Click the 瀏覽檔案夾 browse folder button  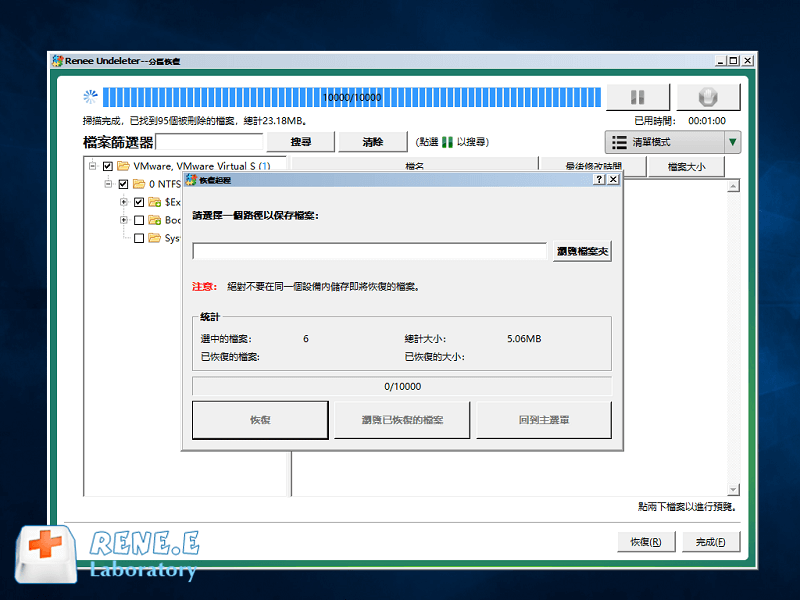pyautogui.click(x=582, y=251)
